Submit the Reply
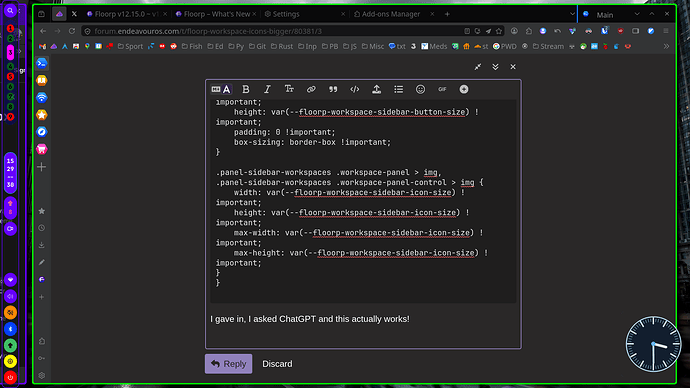Viewport: 690px width, 388px height. tap(228, 364)
